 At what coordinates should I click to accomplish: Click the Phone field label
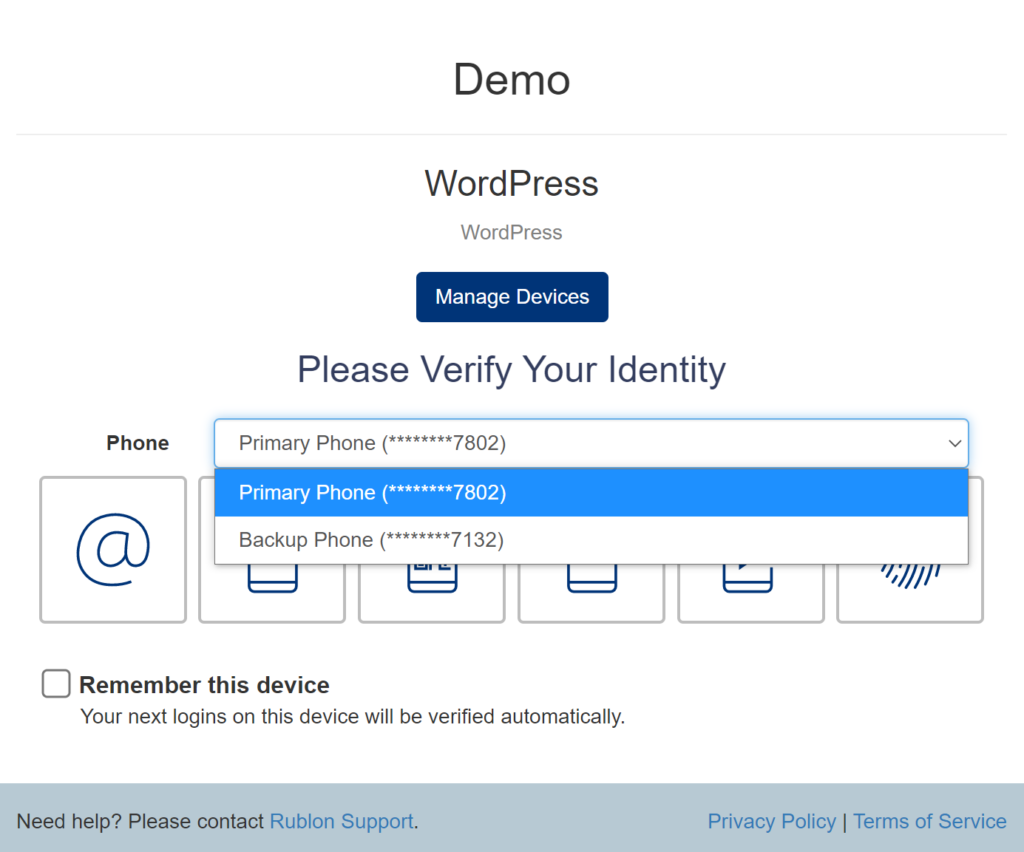click(x=138, y=443)
